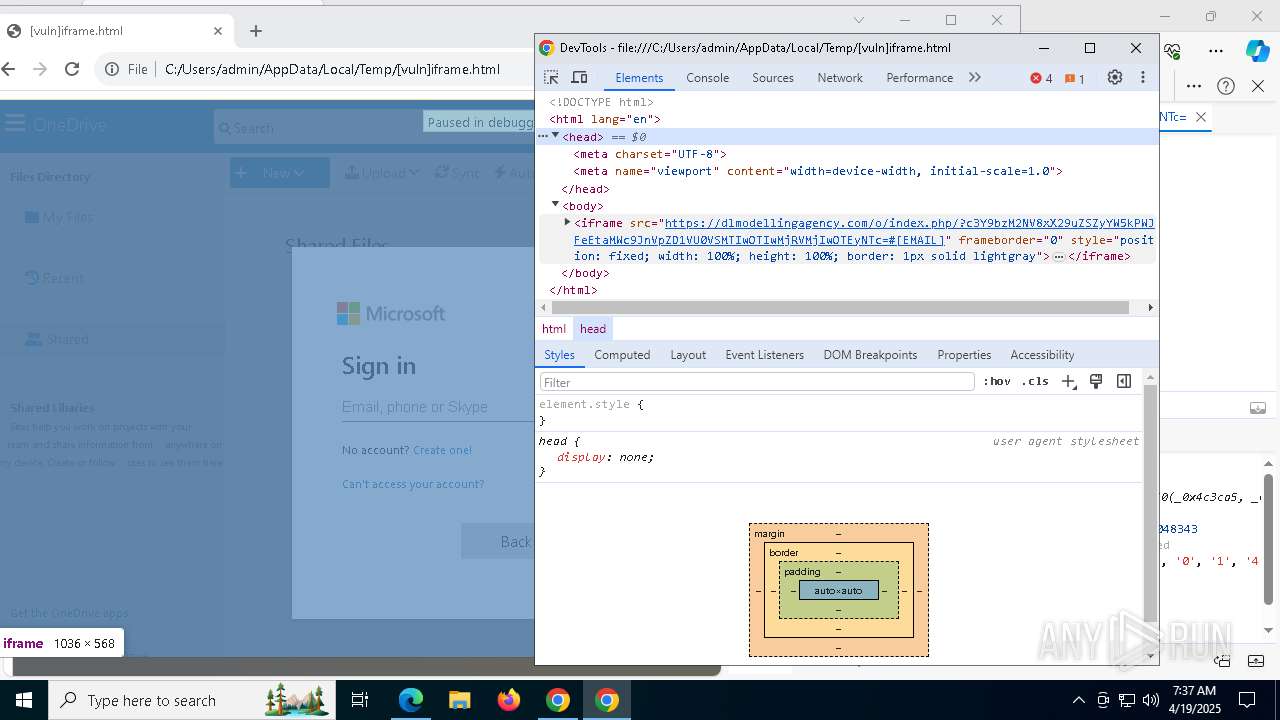This screenshot has height=720, width=1280.
Task: Open the actions dots beside the head node
Action: tap(543, 136)
